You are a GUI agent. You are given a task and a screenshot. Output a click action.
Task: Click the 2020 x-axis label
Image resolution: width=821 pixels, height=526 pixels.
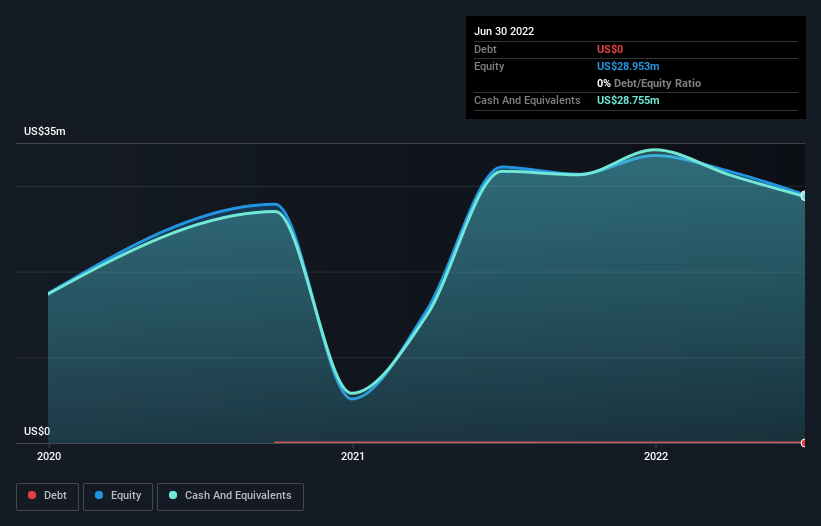point(49,456)
